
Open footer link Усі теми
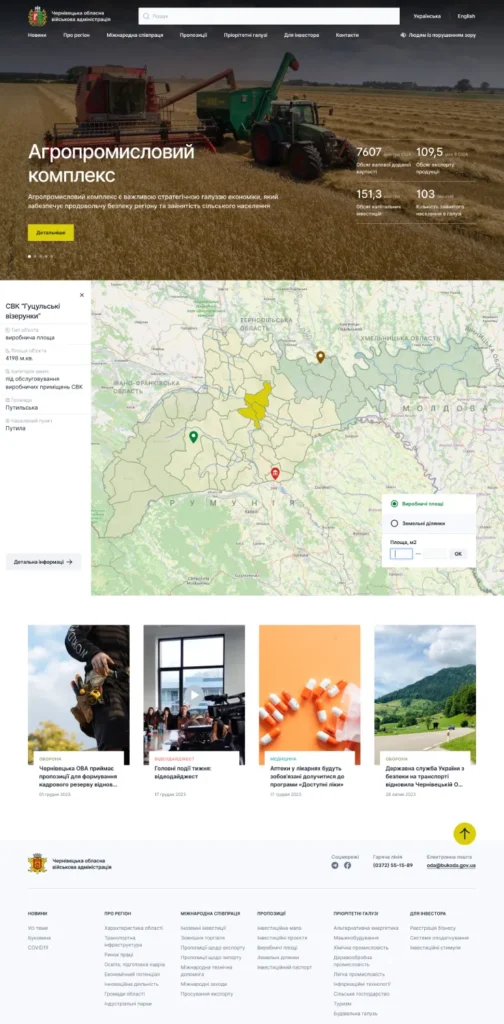[38, 928]
